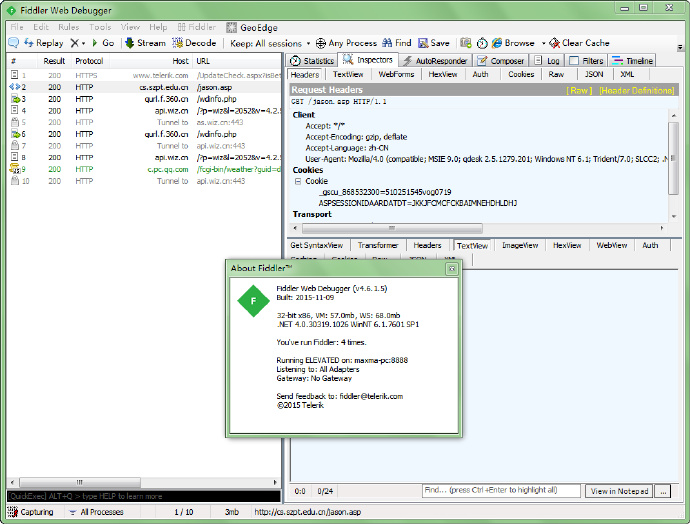690x524 pixels.
Task: Close the About Fiddler dialog
Action: pyautogui.click(x=451, y=268)
